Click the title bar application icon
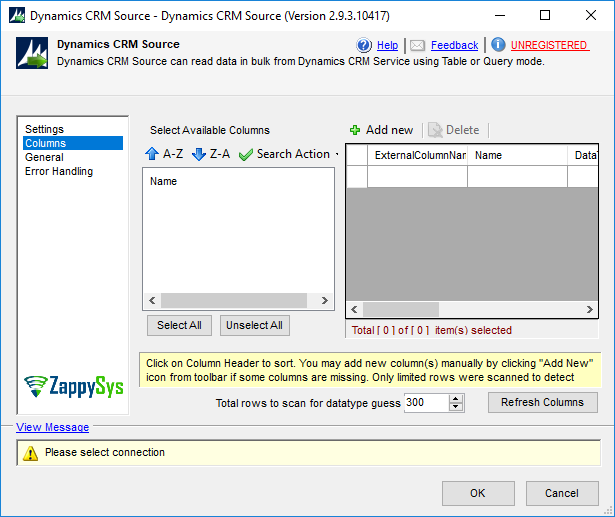The height and width of the screenshot is (517, 615). click(17, 15)
